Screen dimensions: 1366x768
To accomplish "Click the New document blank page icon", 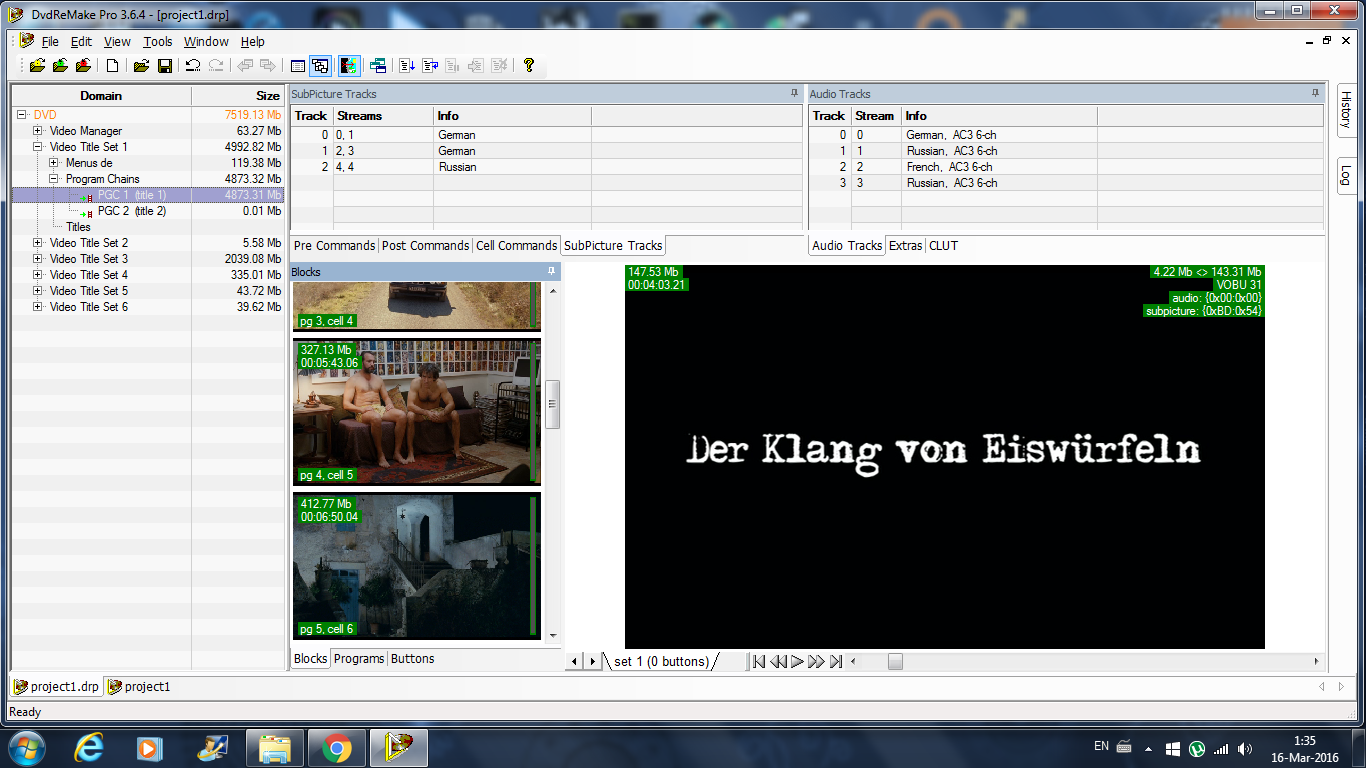I will [x=113, y=66].
